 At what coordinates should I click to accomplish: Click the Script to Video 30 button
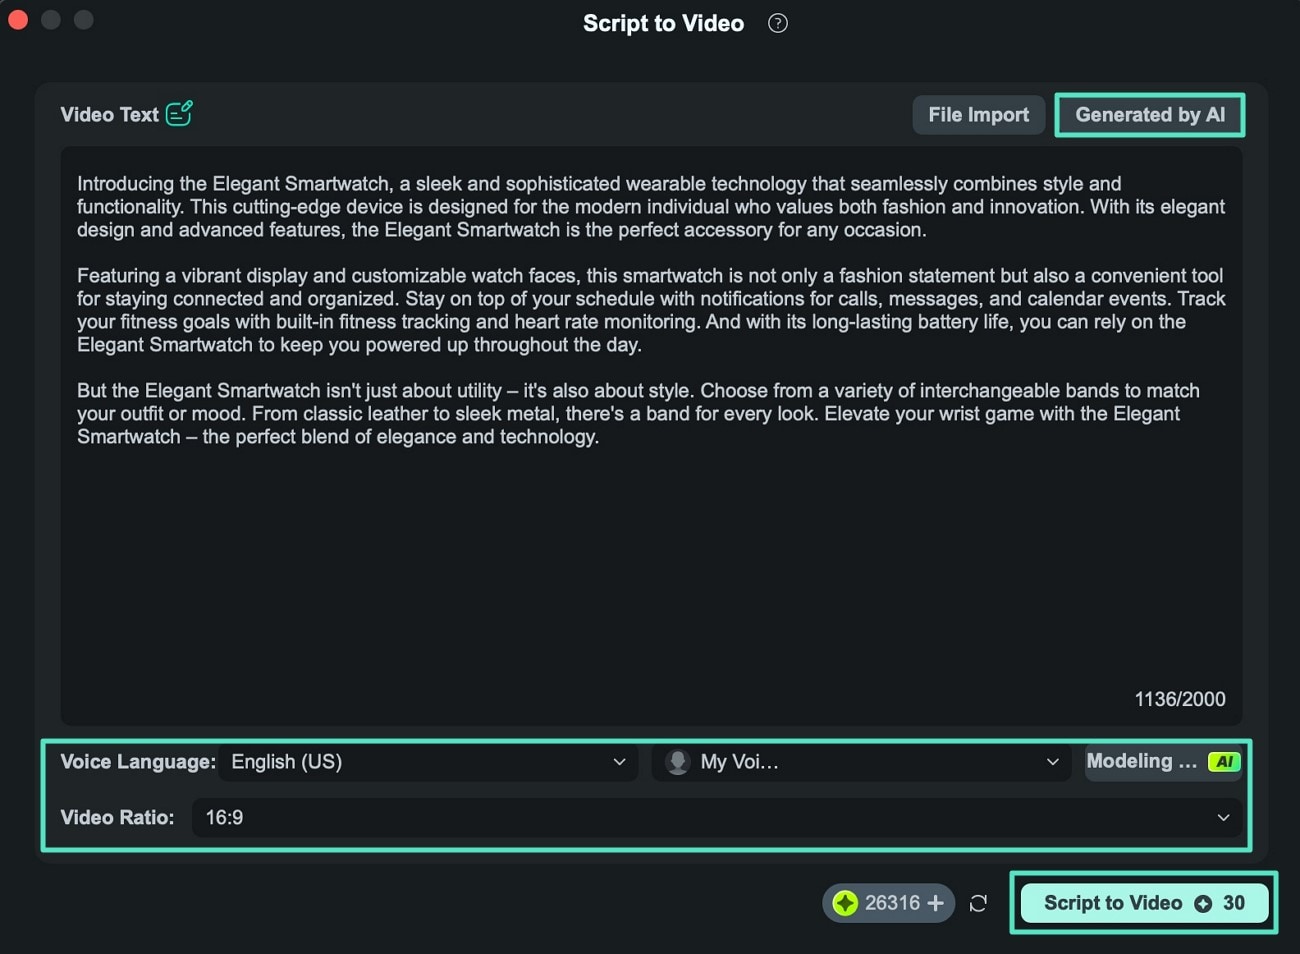[x=1144, y=903]
